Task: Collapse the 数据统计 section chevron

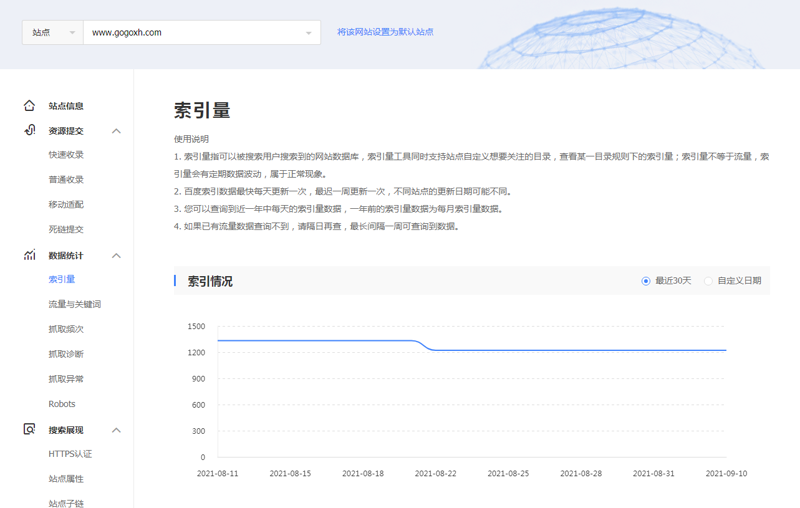Action: coord(116,256)
